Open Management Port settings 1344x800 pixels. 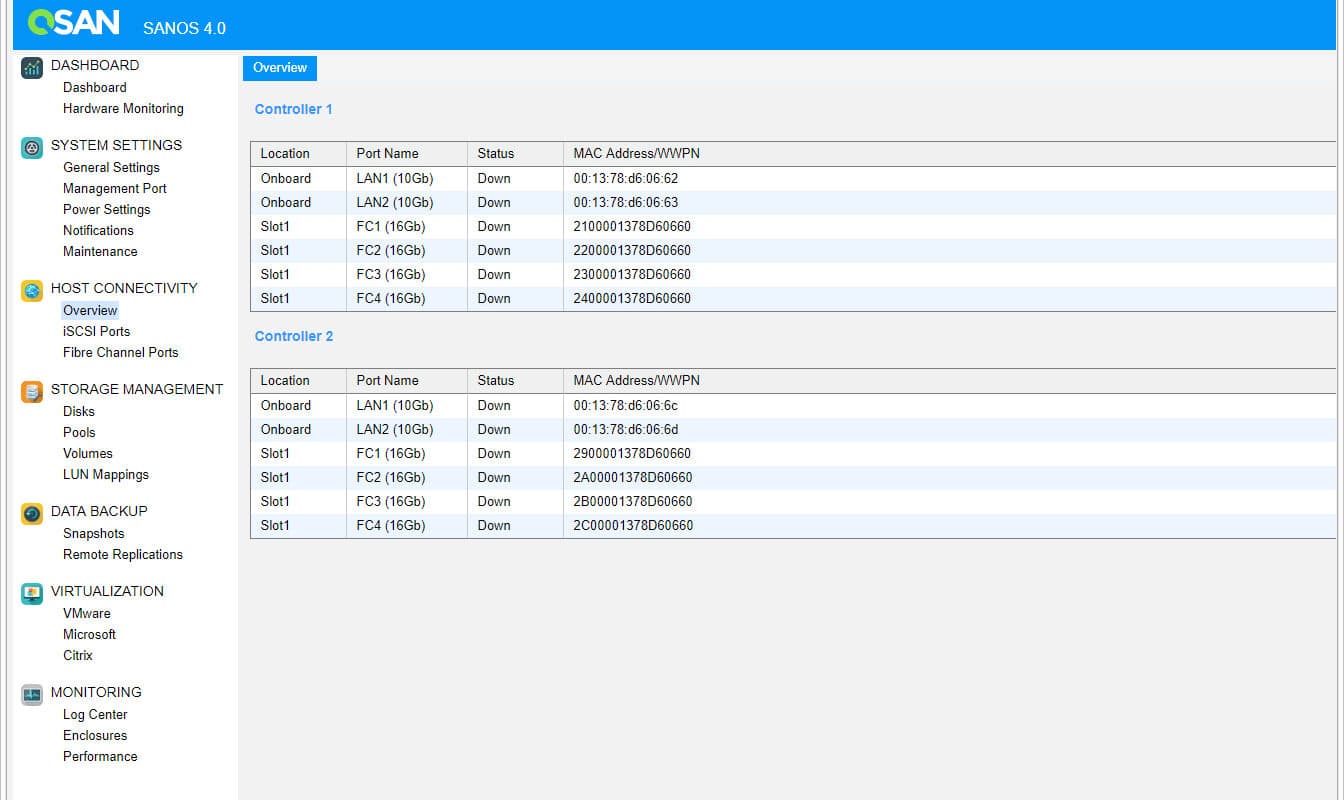click(115, 188)
